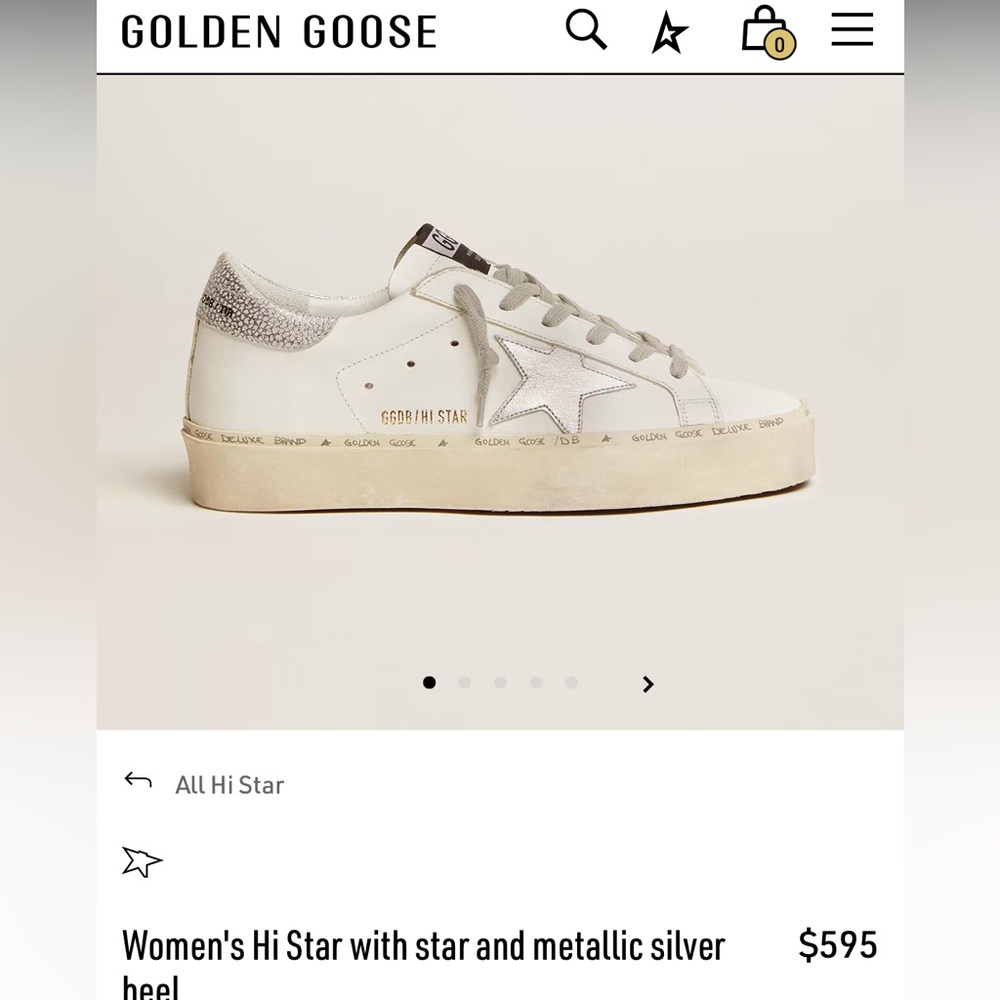
Task: Select the third carousel dot
Action: pyautogui.click(x=501, y=684)
